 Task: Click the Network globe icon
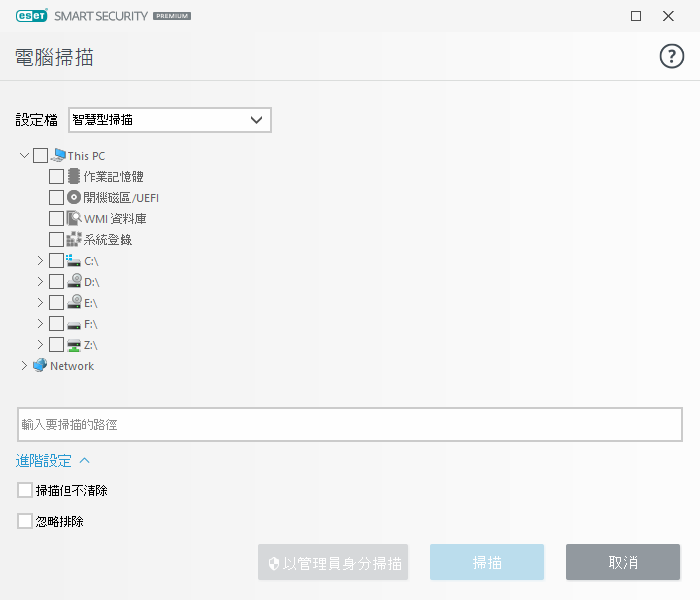(40, 366)
